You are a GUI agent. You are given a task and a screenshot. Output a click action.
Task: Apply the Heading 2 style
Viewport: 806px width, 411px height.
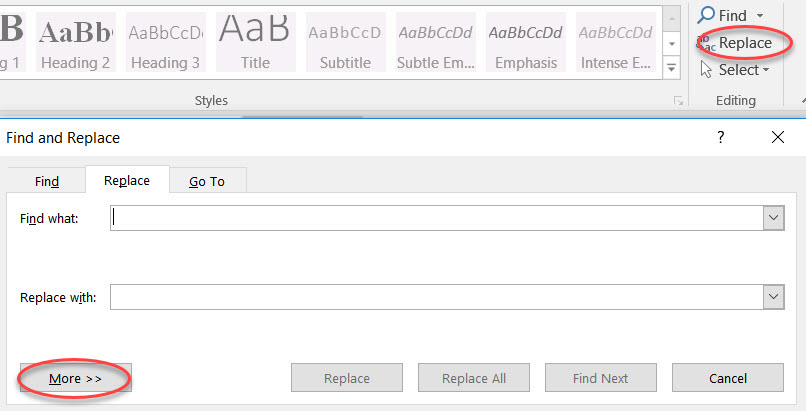76,42
